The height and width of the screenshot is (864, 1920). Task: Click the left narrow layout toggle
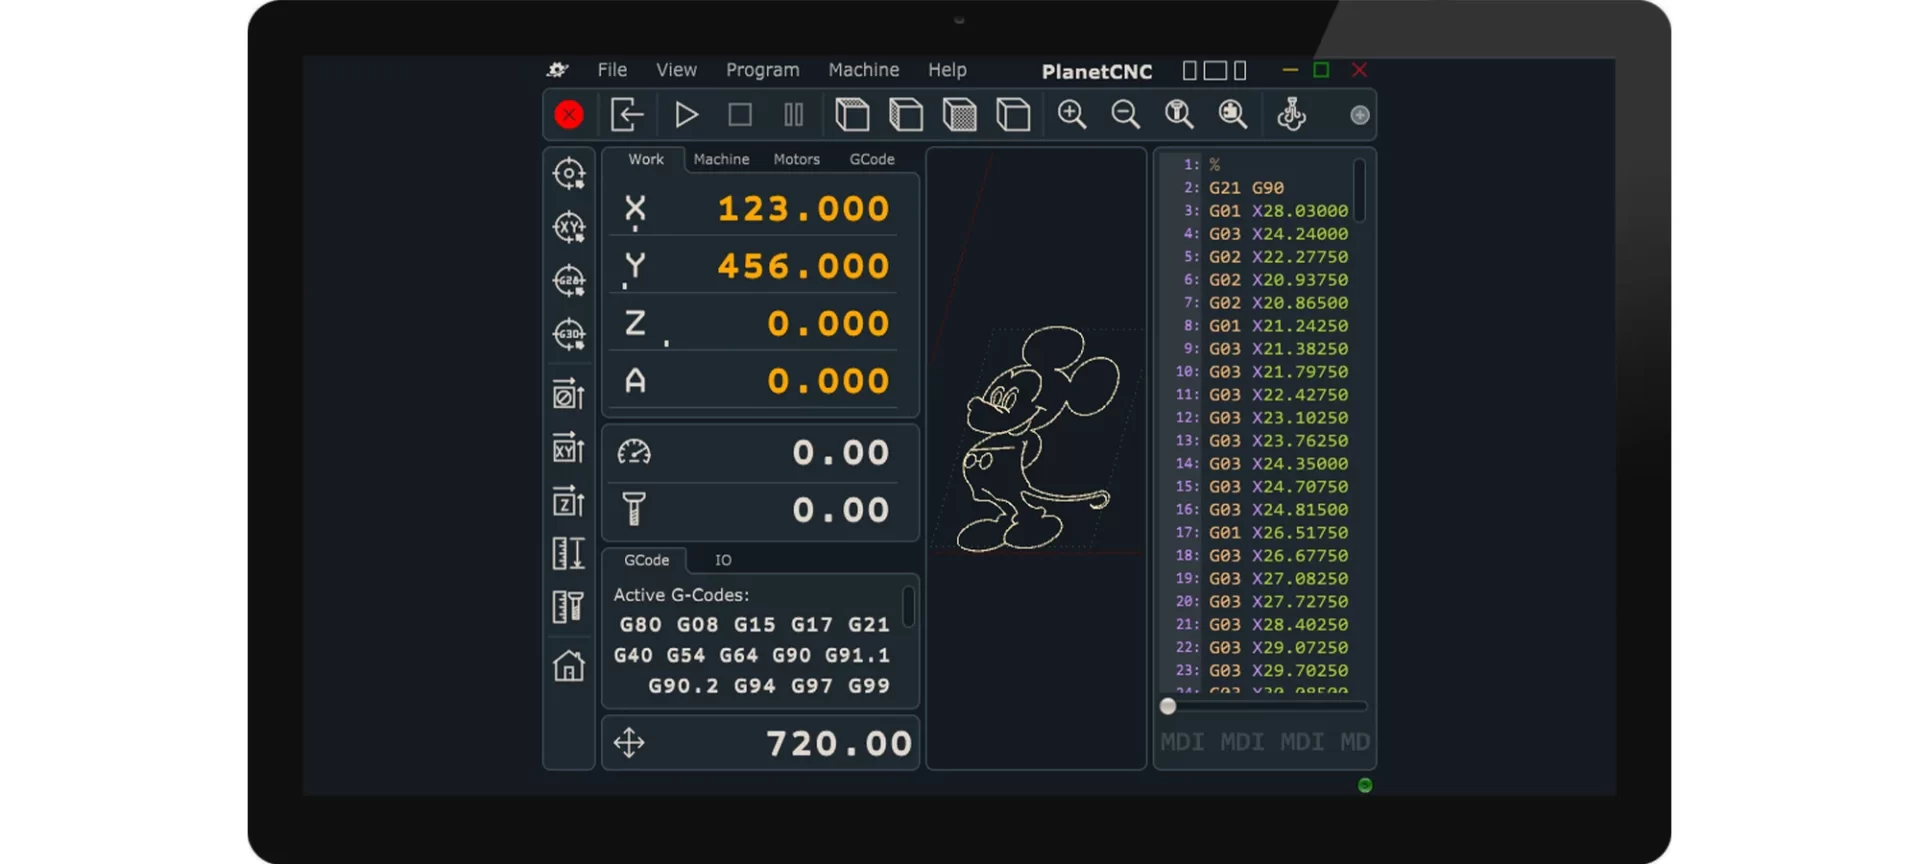[x=1189, y=70]
